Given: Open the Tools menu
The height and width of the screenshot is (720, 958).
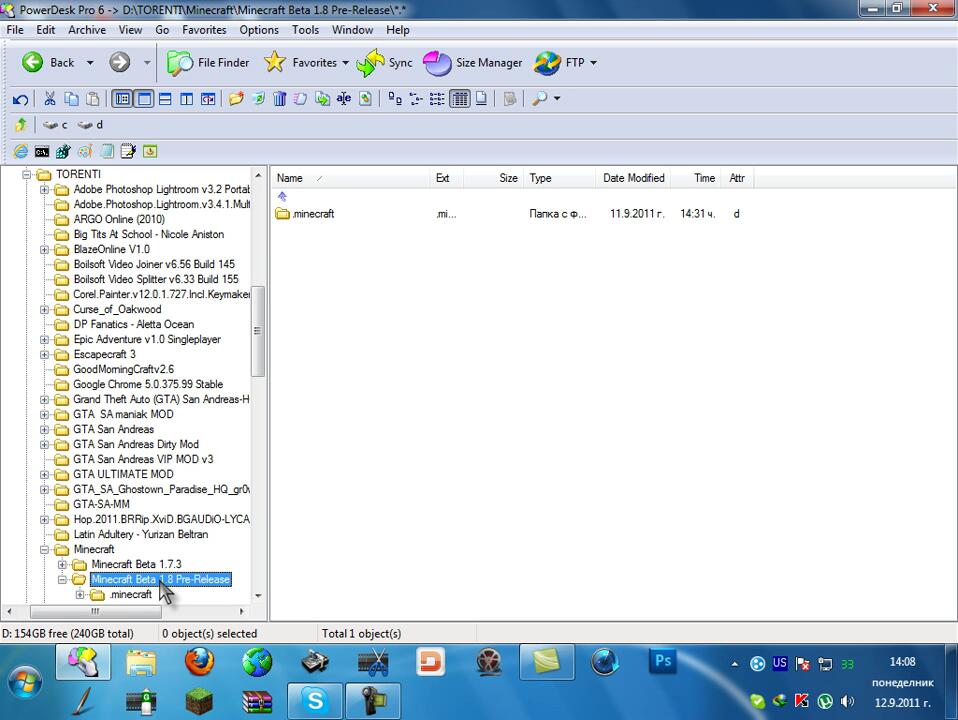Looking at the screenshot, I should coord(305,30).
